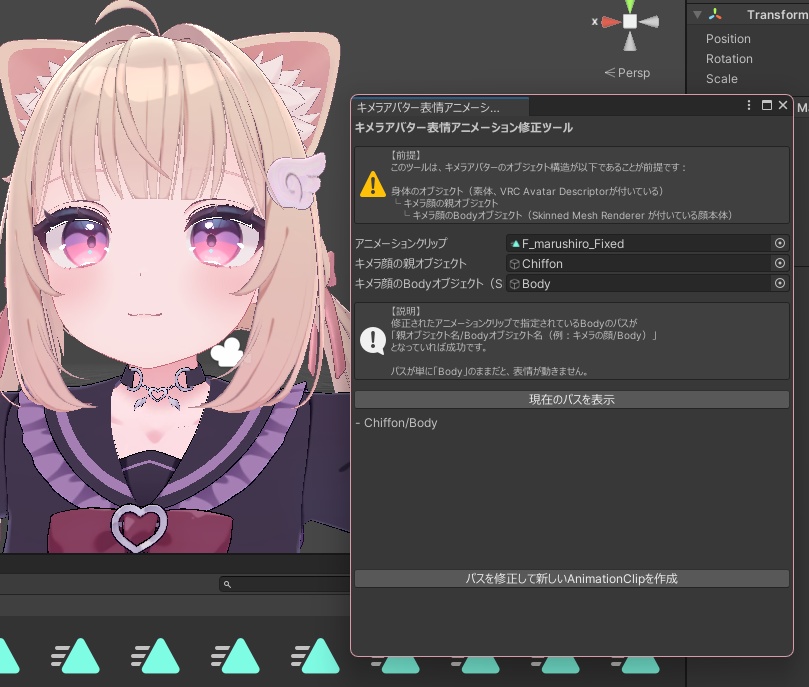Click the Scale label in Transform
Screen dimensions: 809x687
click(x=721, y=79)
